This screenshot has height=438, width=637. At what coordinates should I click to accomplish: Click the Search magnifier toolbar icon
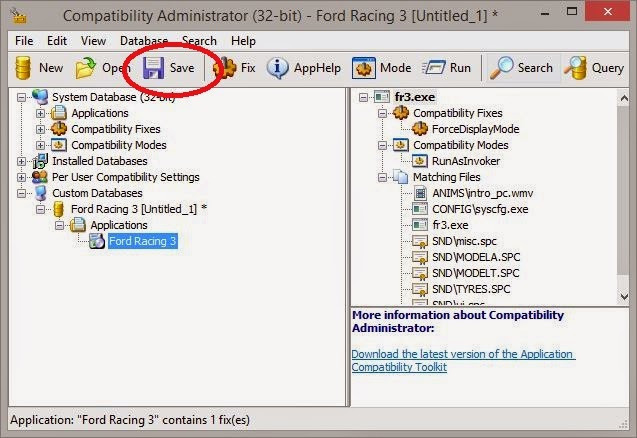501,68
